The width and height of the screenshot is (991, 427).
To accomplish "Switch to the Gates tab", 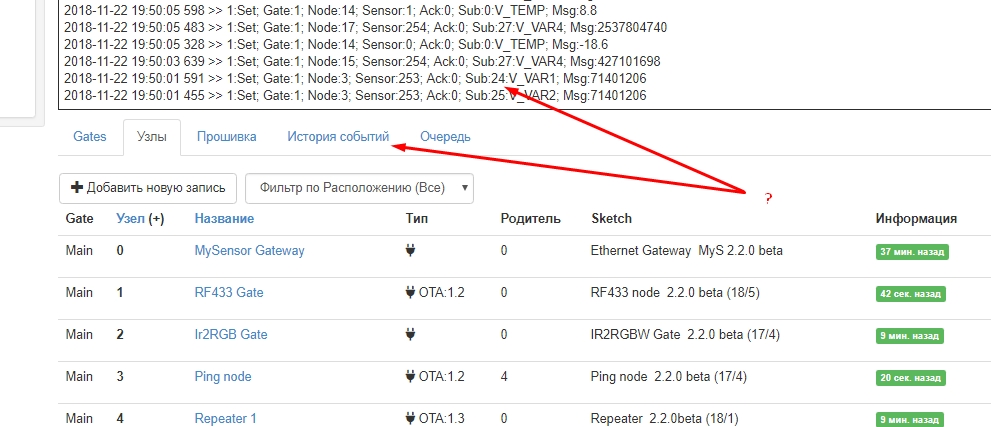I will point(90,137).
